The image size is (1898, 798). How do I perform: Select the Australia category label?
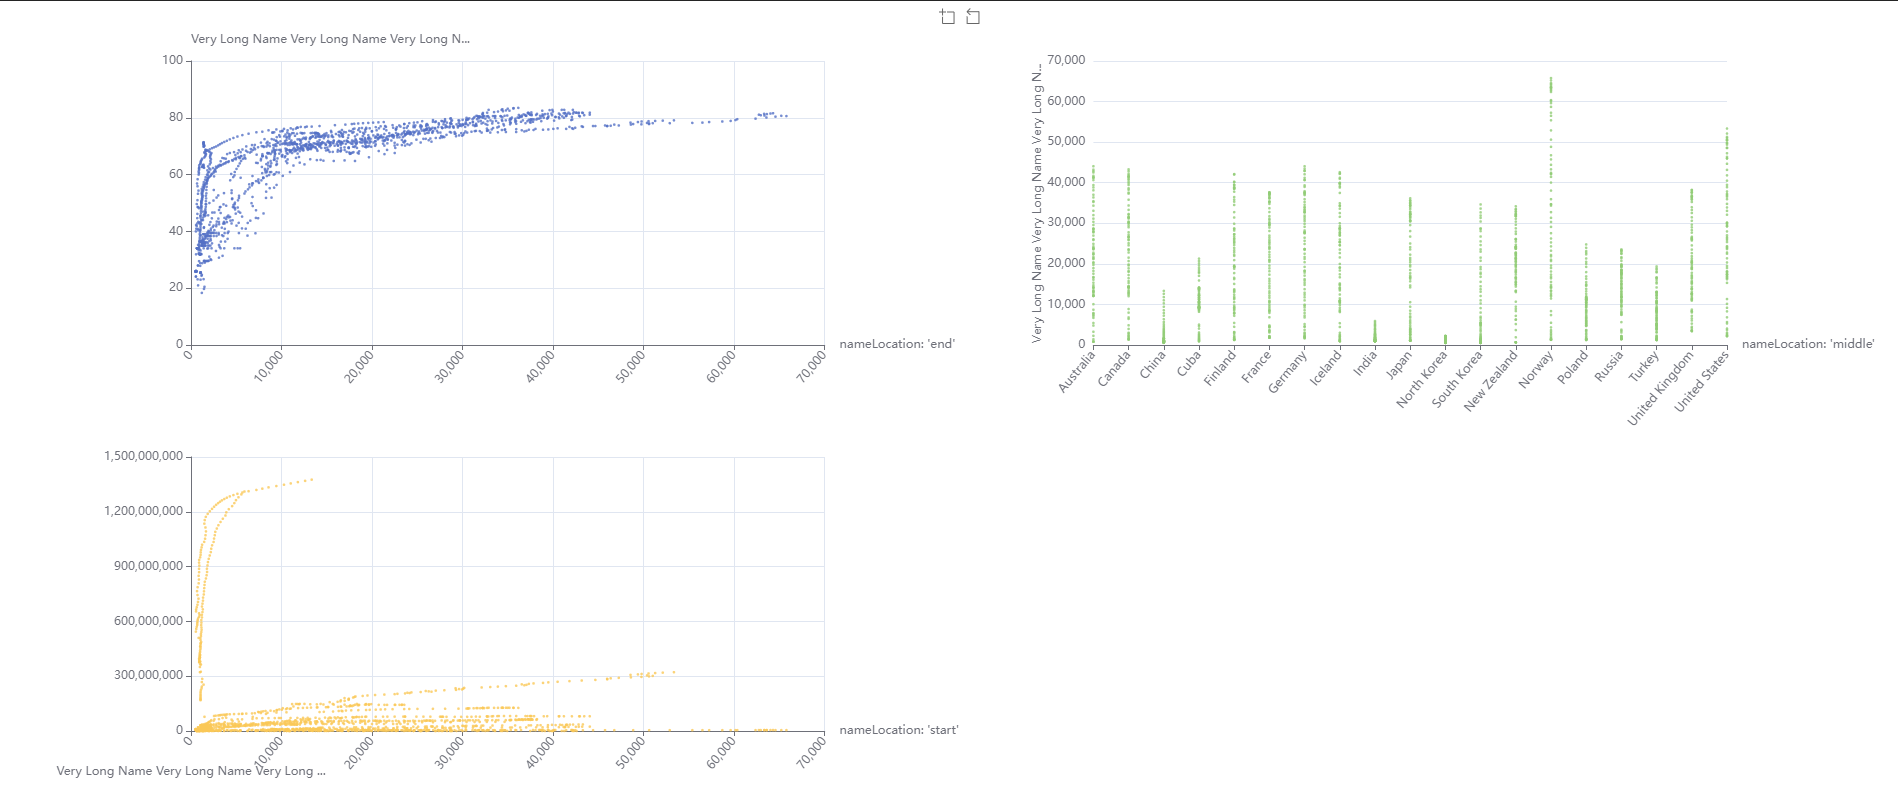pos(1077,371)
